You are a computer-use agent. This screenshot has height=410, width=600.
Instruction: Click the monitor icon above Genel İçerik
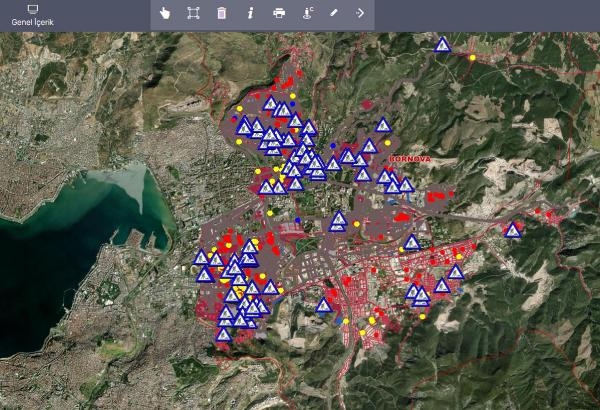pyautogui.click(x=32, y=9)
